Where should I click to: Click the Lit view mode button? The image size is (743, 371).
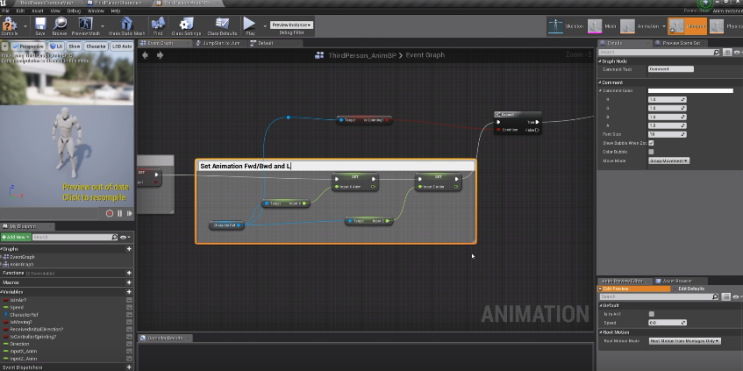coord(57,46)
